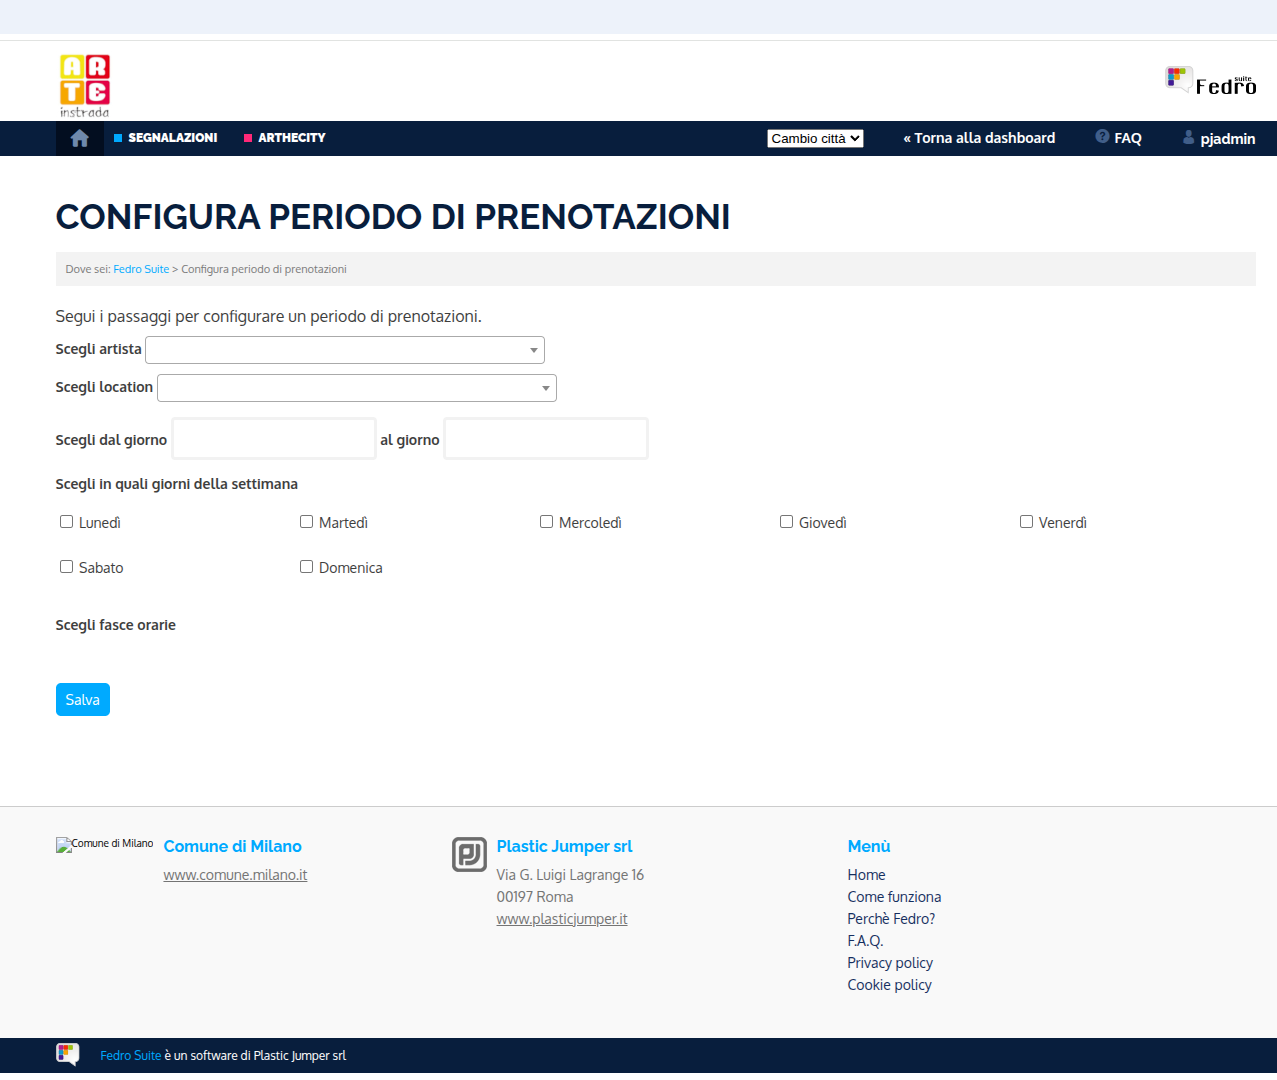1277x1080 pixels.
Task: Open www.comune.milano.it link
Action: [235, 875]
